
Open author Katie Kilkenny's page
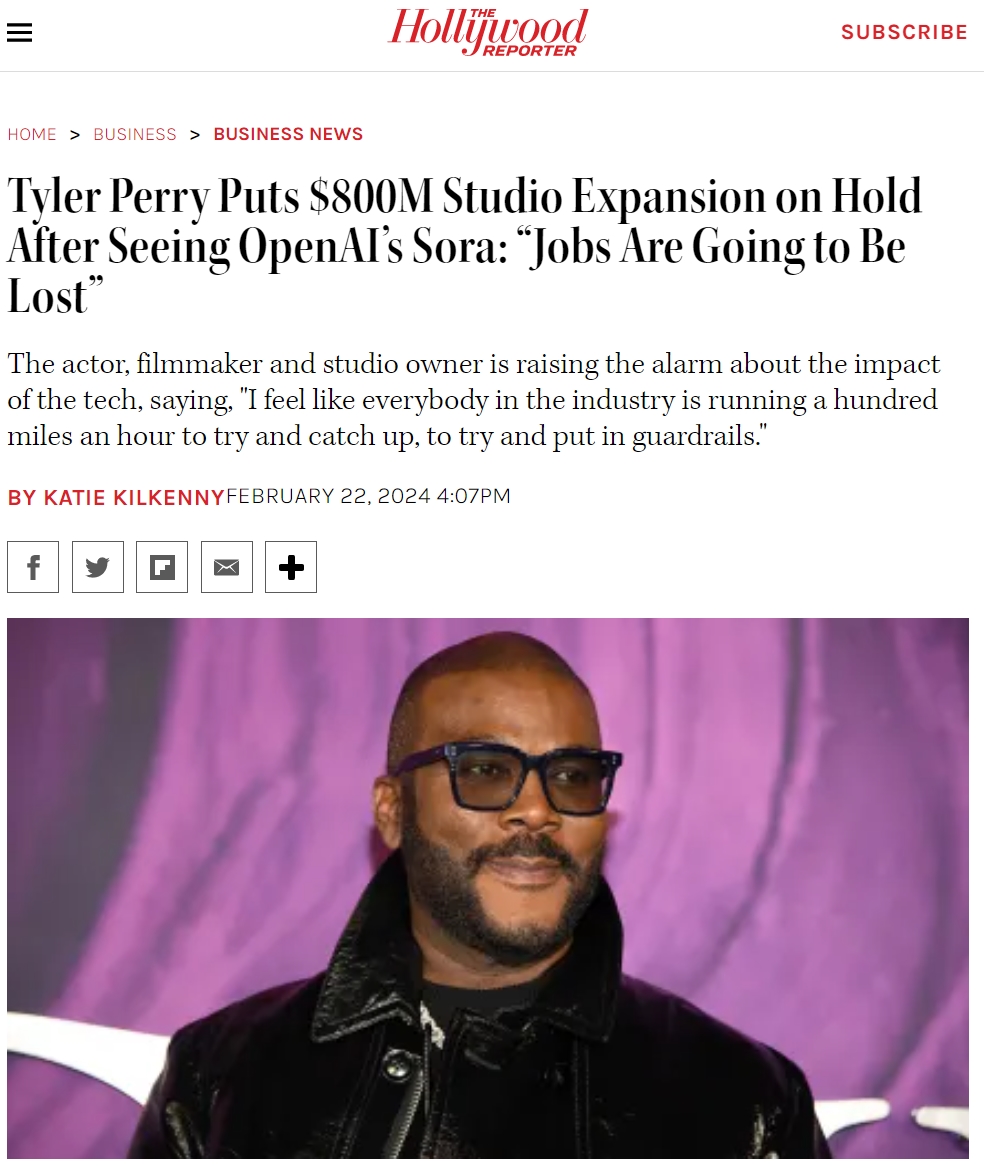(x=116, y=497)
